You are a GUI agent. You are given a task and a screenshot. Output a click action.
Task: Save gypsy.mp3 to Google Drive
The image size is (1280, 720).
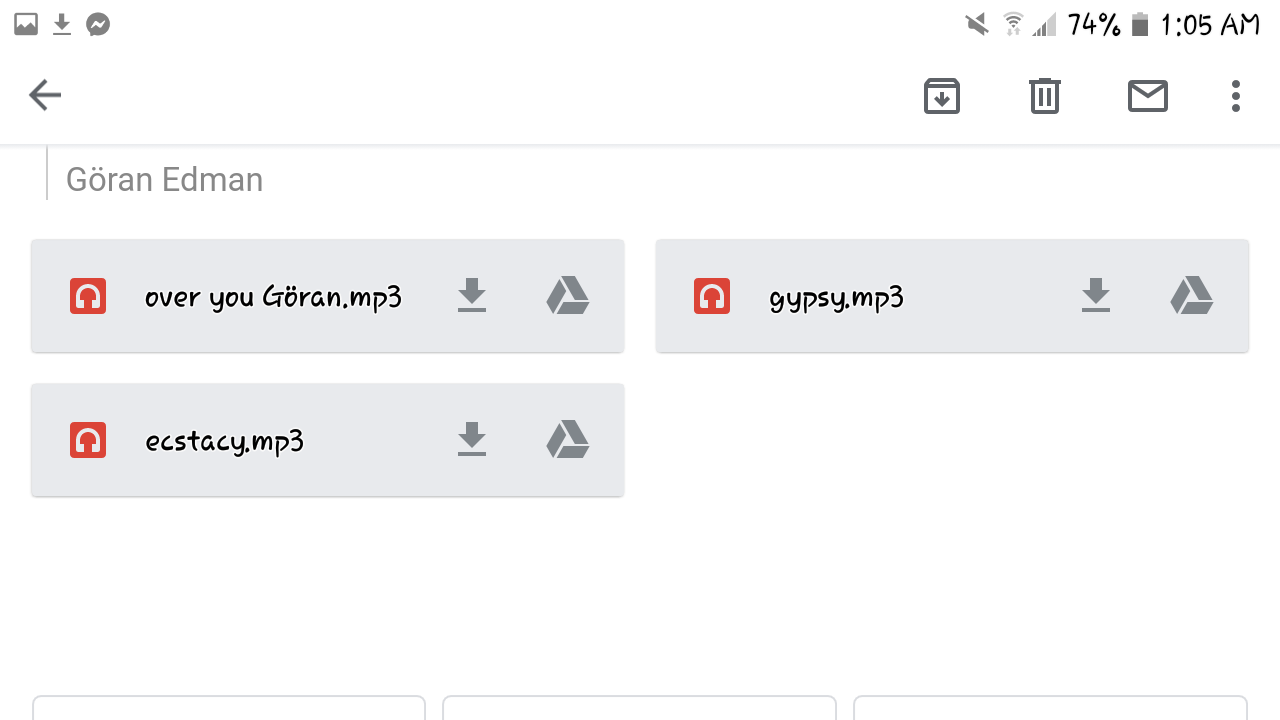click(1192, 296)
